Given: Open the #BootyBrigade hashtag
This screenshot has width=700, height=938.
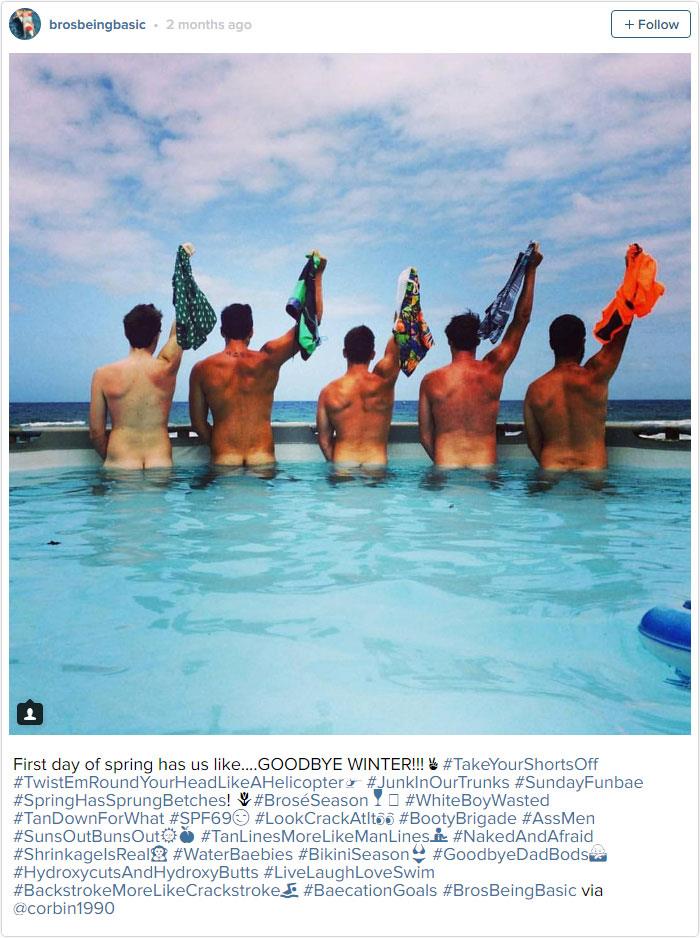Looking at the screenshot, I should coord(458,818).
